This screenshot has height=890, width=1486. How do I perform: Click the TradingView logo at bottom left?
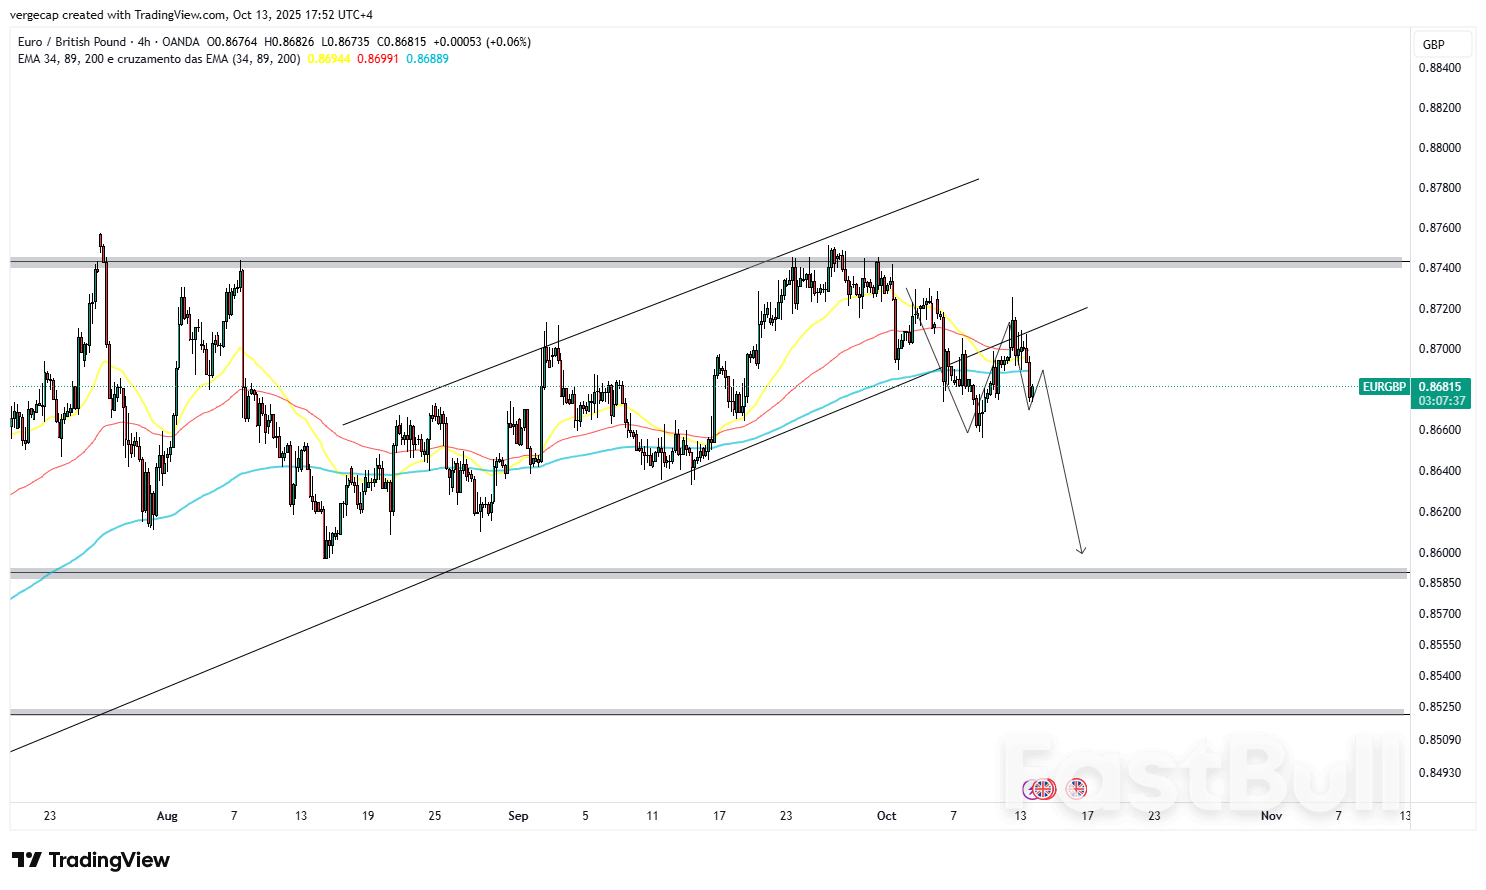click(x=91, y=860)
